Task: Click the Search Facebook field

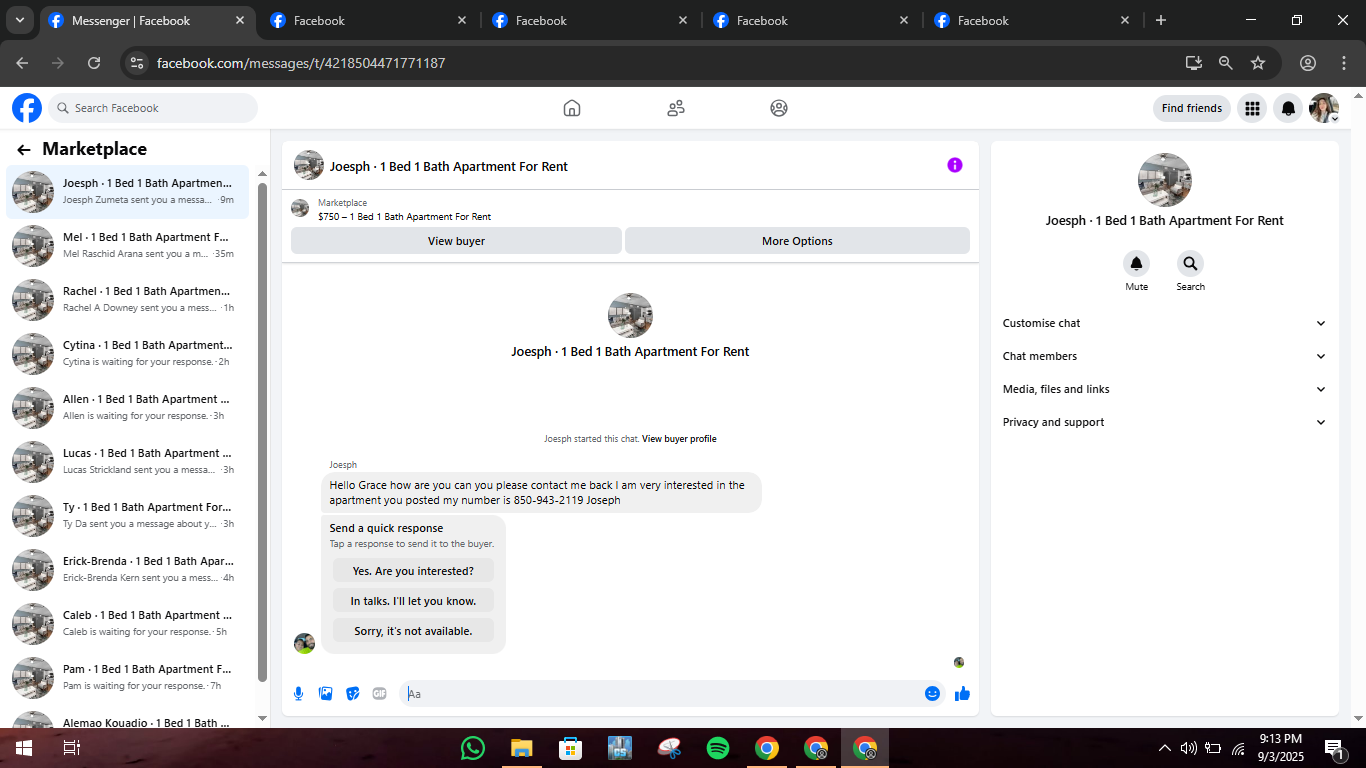Action: click(153, 108)
